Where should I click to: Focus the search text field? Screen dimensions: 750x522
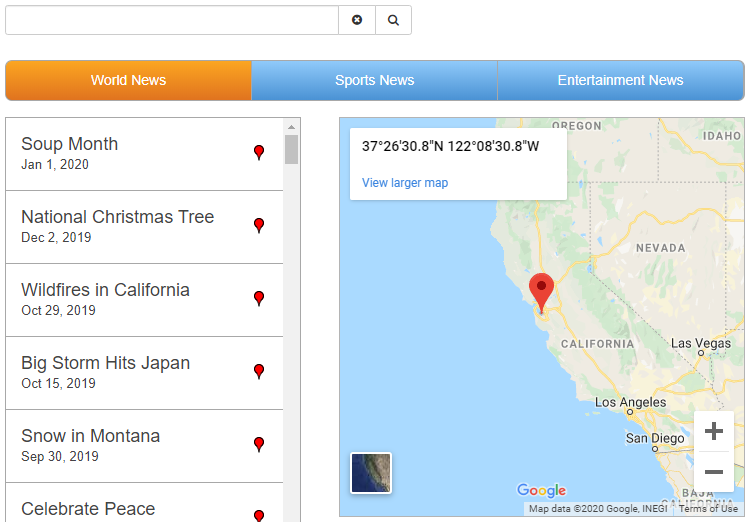tap(172, 20)
